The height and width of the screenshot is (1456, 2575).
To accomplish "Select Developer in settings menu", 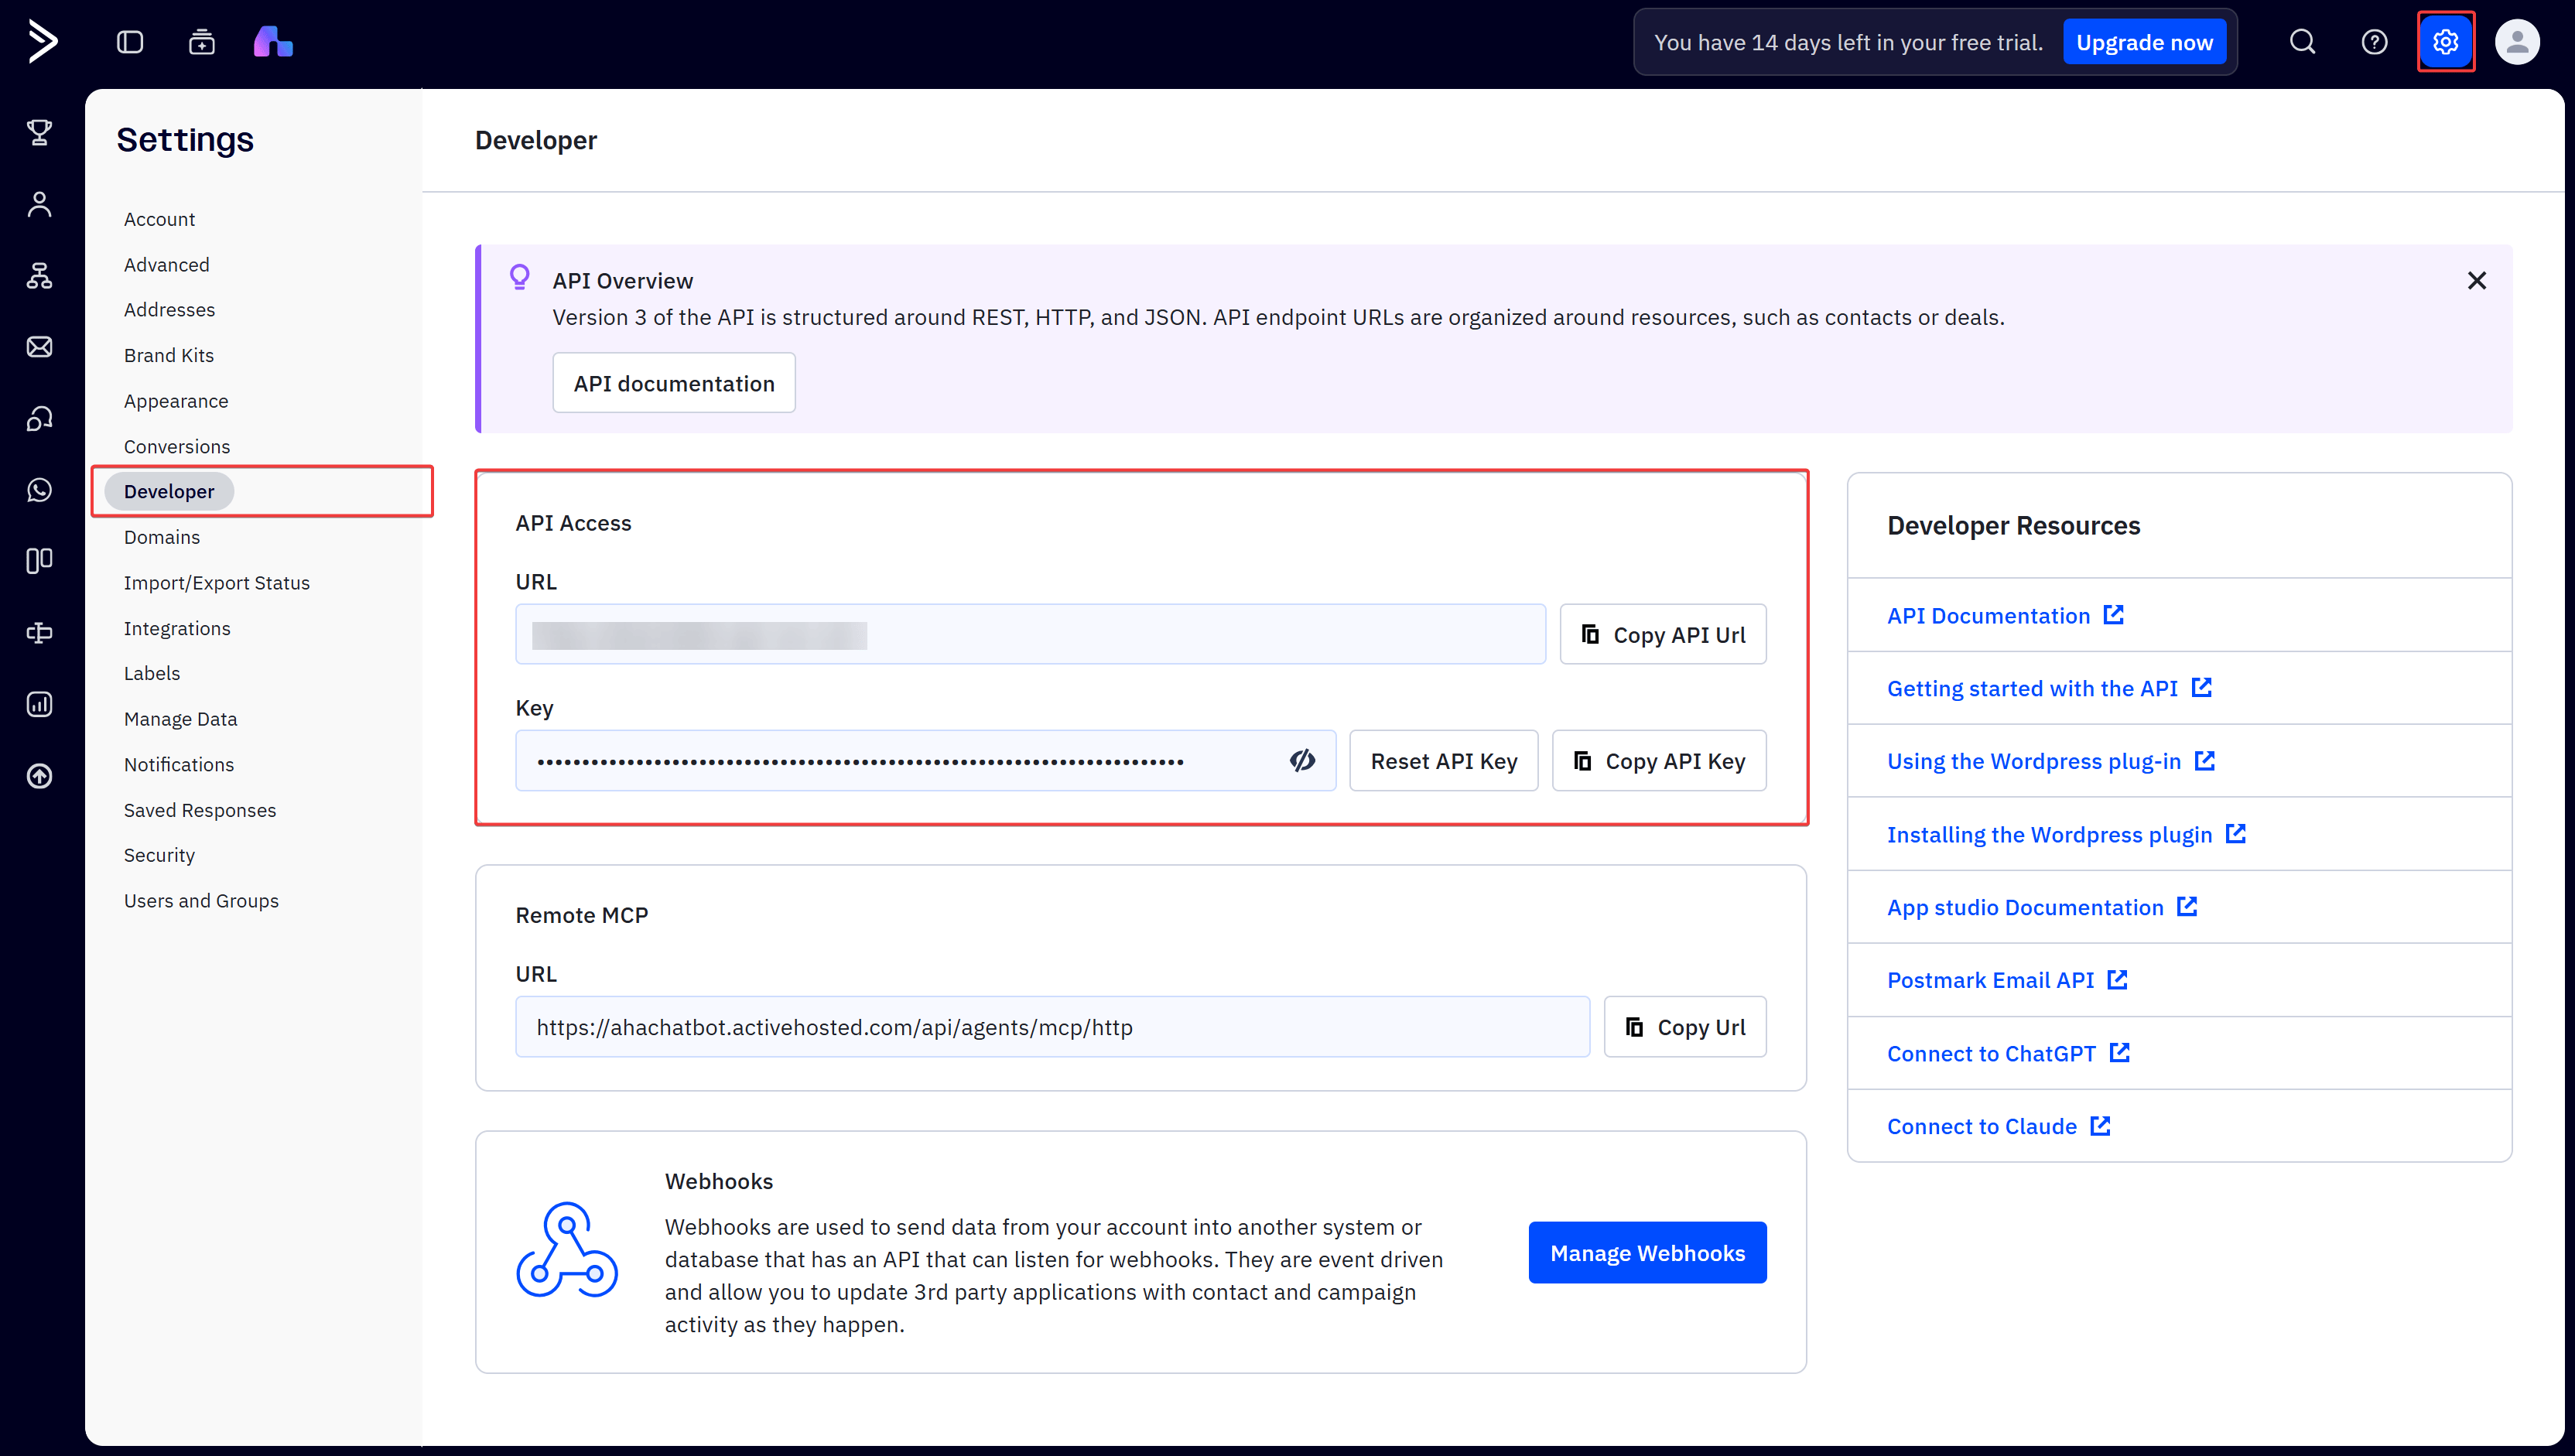I will [x=169, y=492].
